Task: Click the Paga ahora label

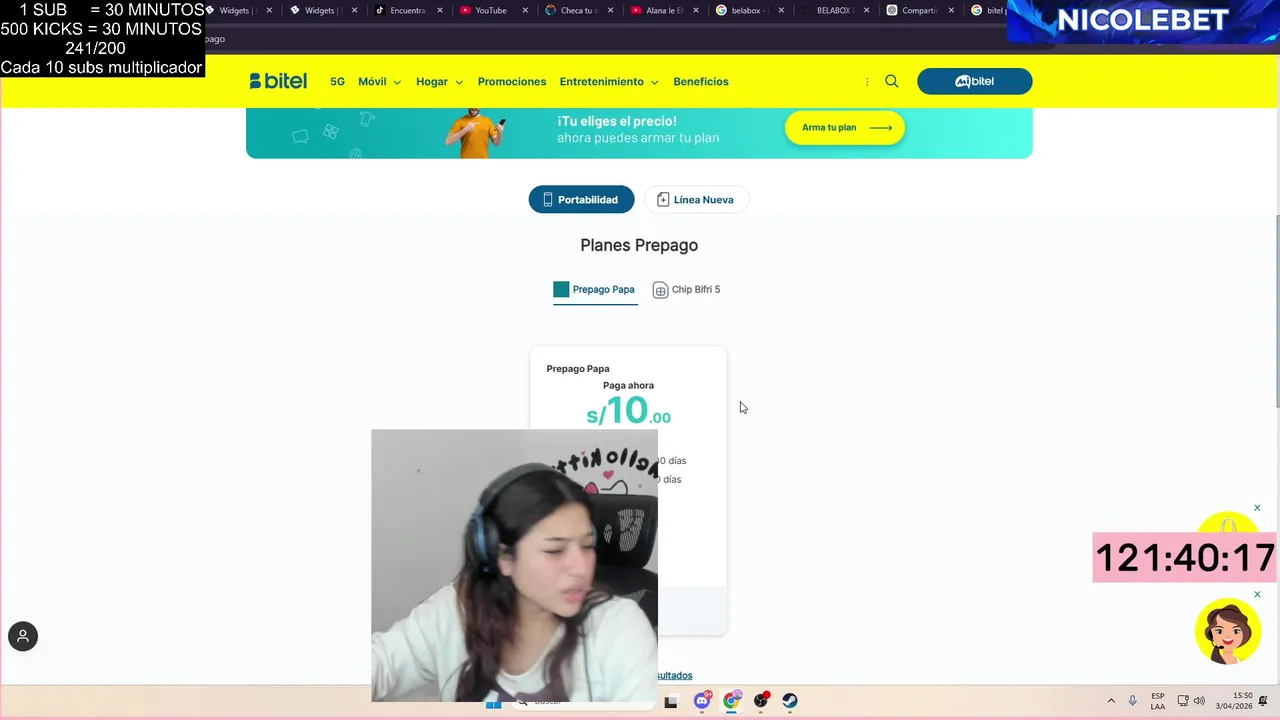Action: (628, 386)
